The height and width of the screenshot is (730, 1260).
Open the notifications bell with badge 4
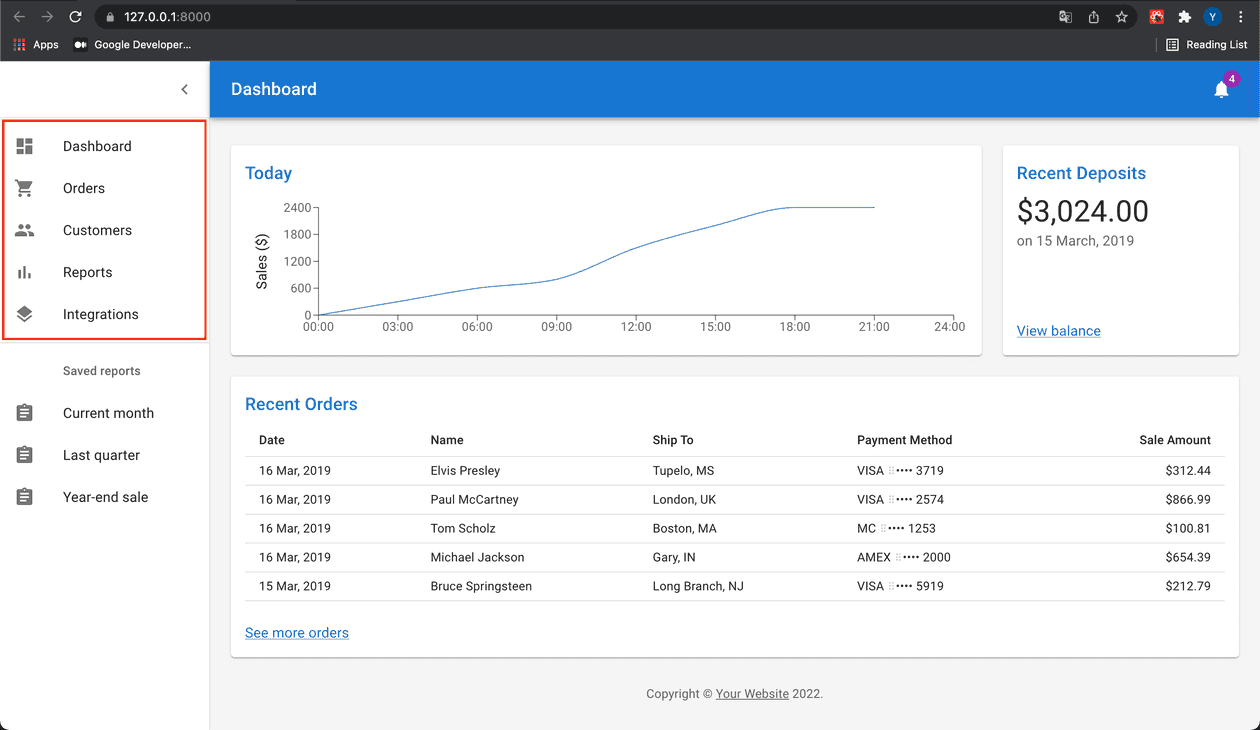pyautogui.click(x=1221, y=89)
